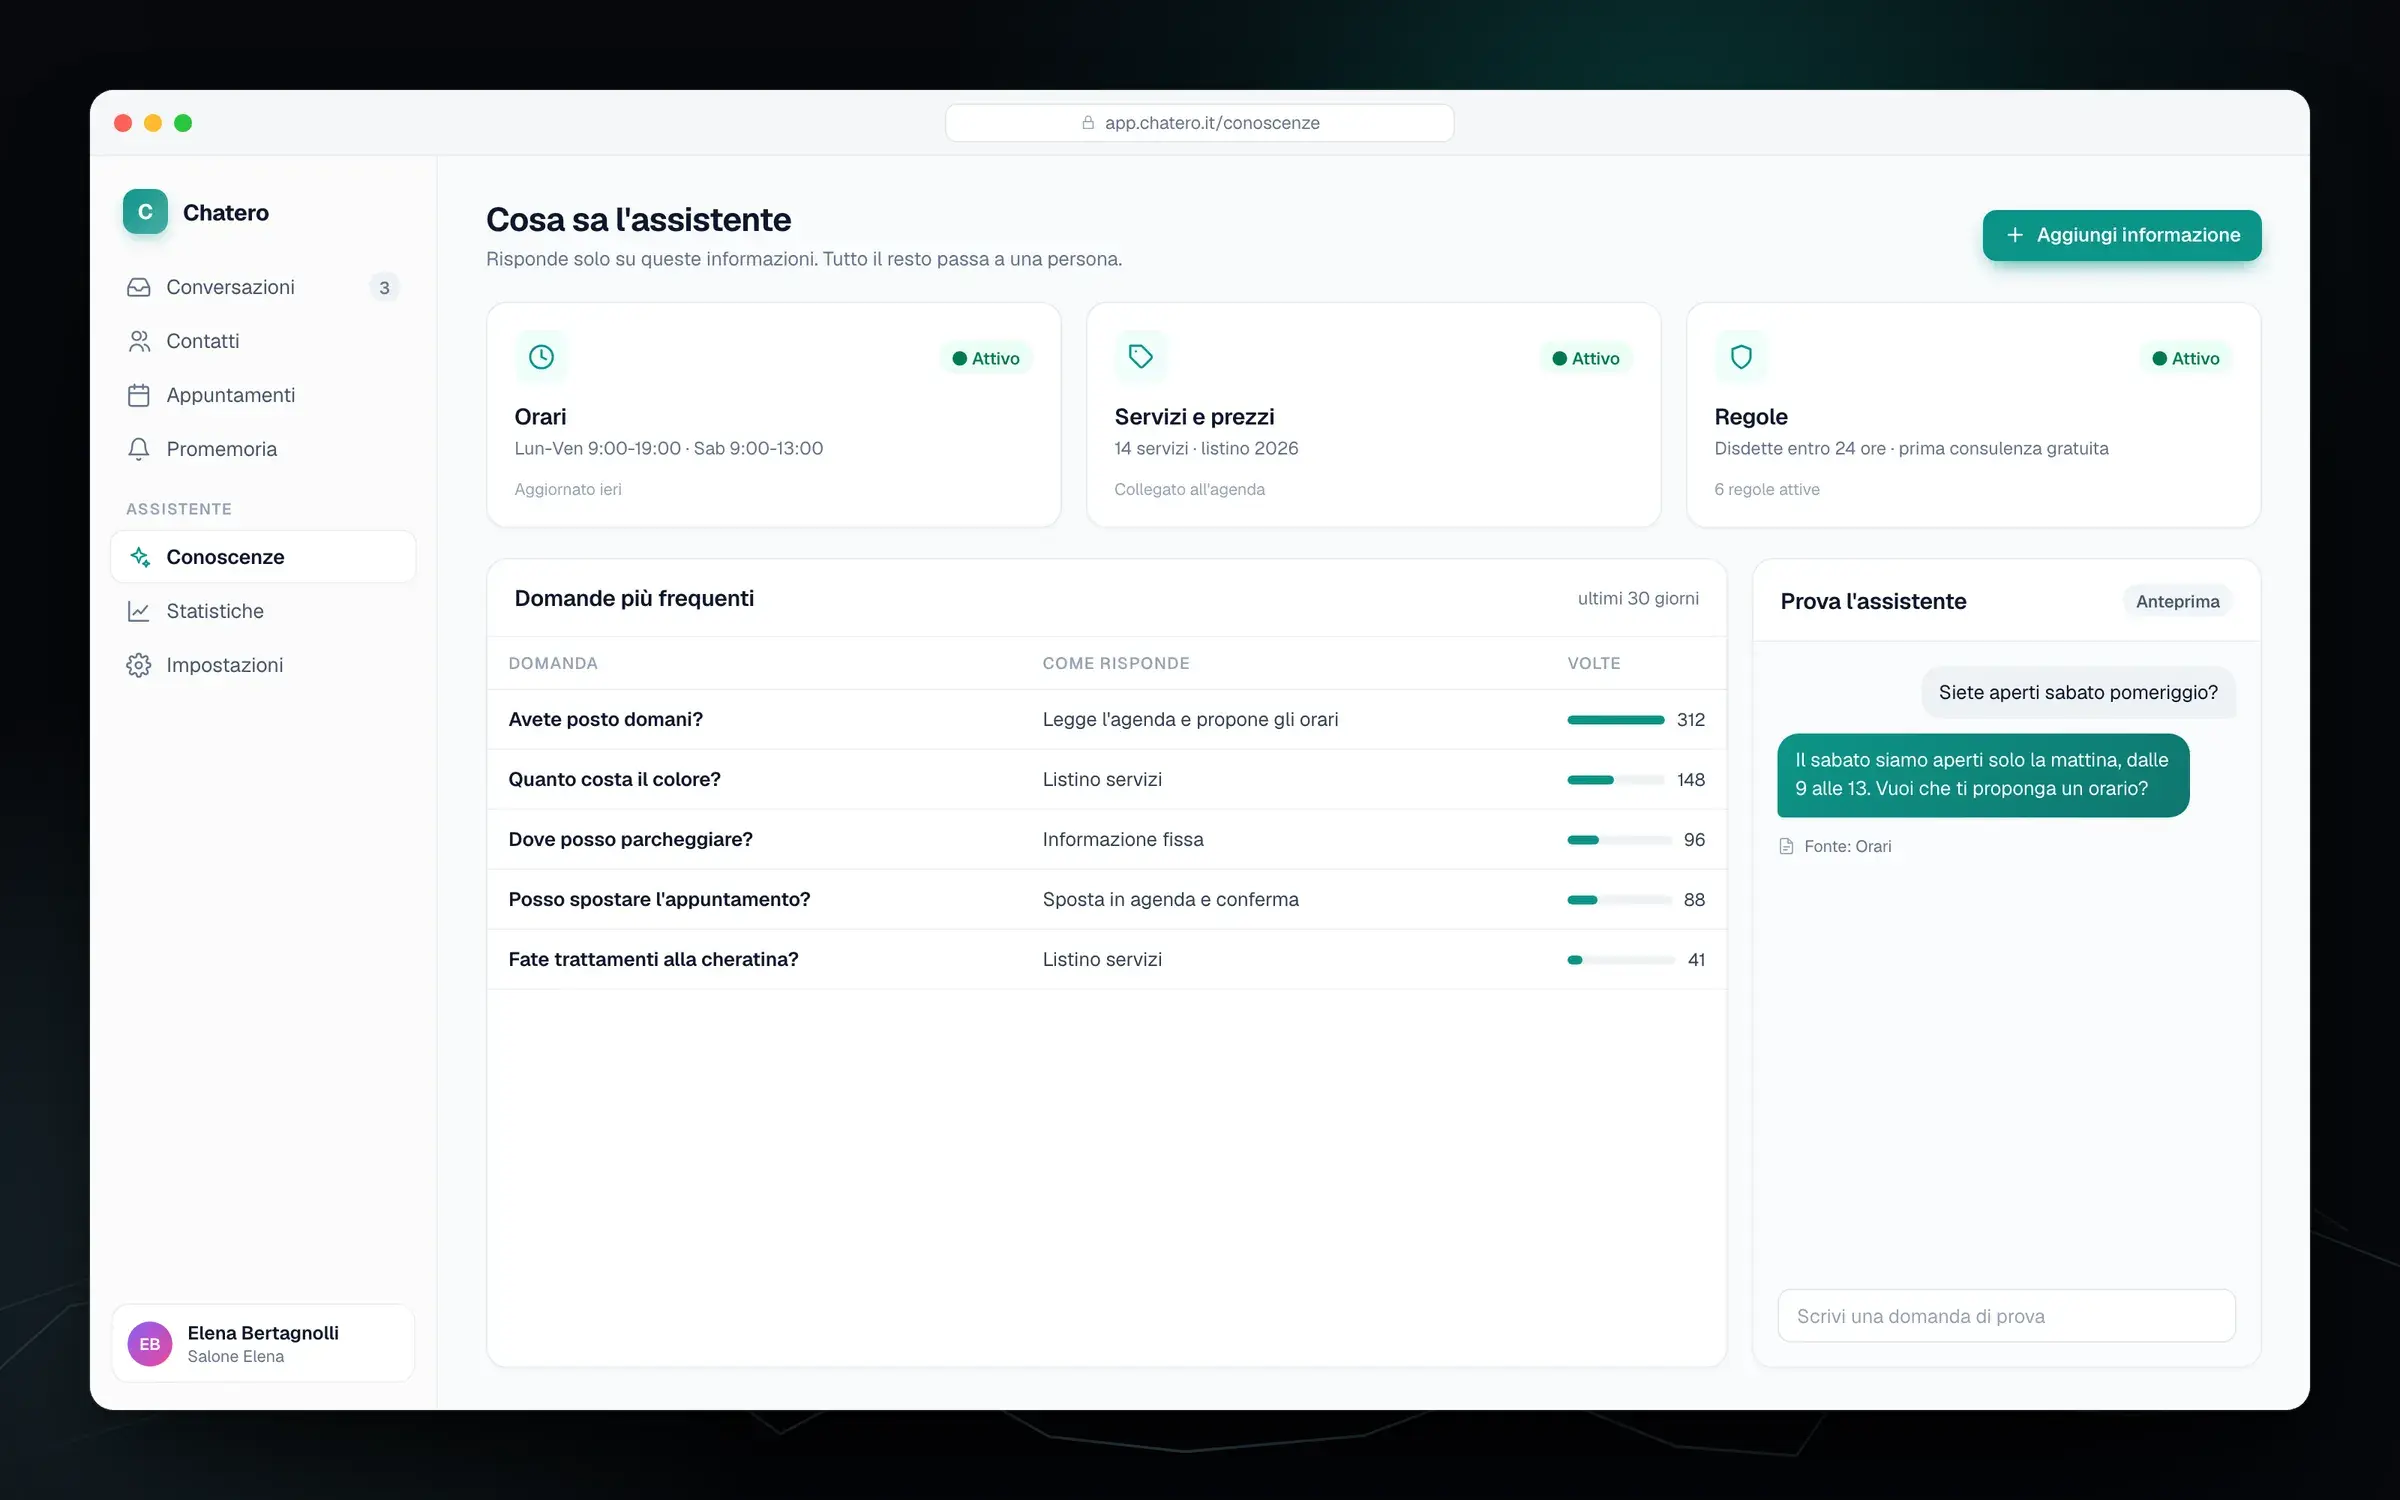Screen dimensions: 2400x1500
Task: Focus the Scrivi una domanda di prova field
Action: (x=2006, y=1316)
